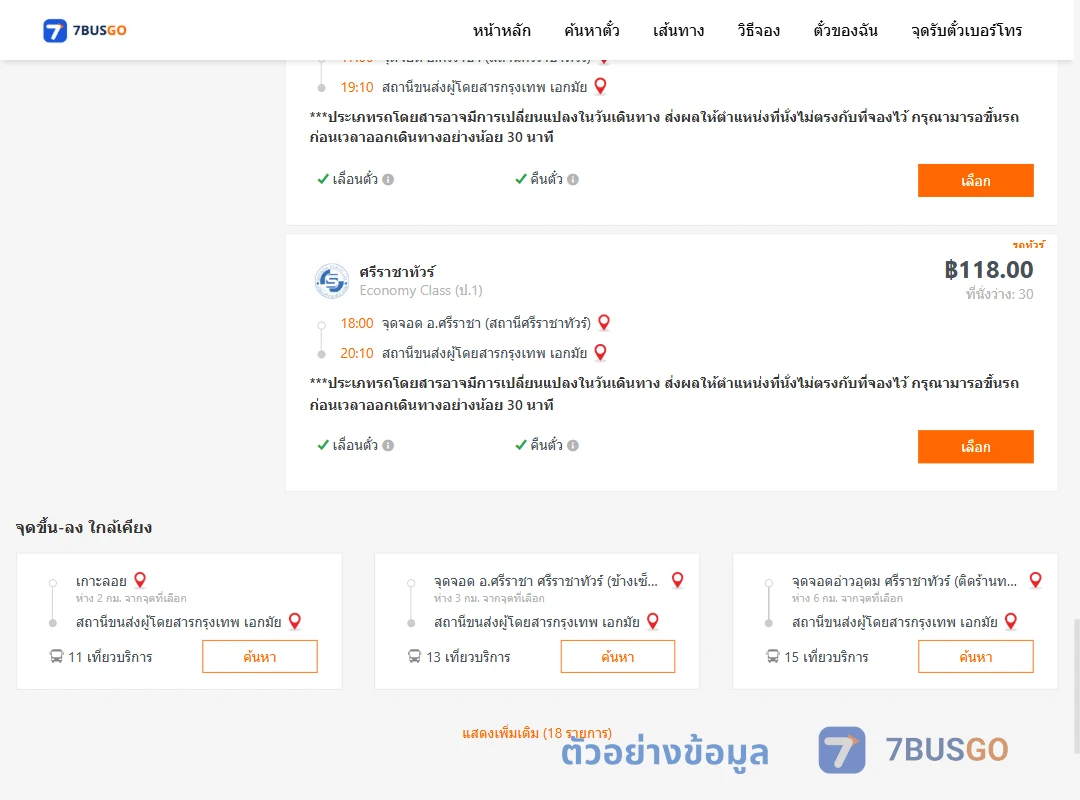Click map pin next to 19:10 Ekkamai station
Screen dimensions: 1080x800
(x=601, y=86)
